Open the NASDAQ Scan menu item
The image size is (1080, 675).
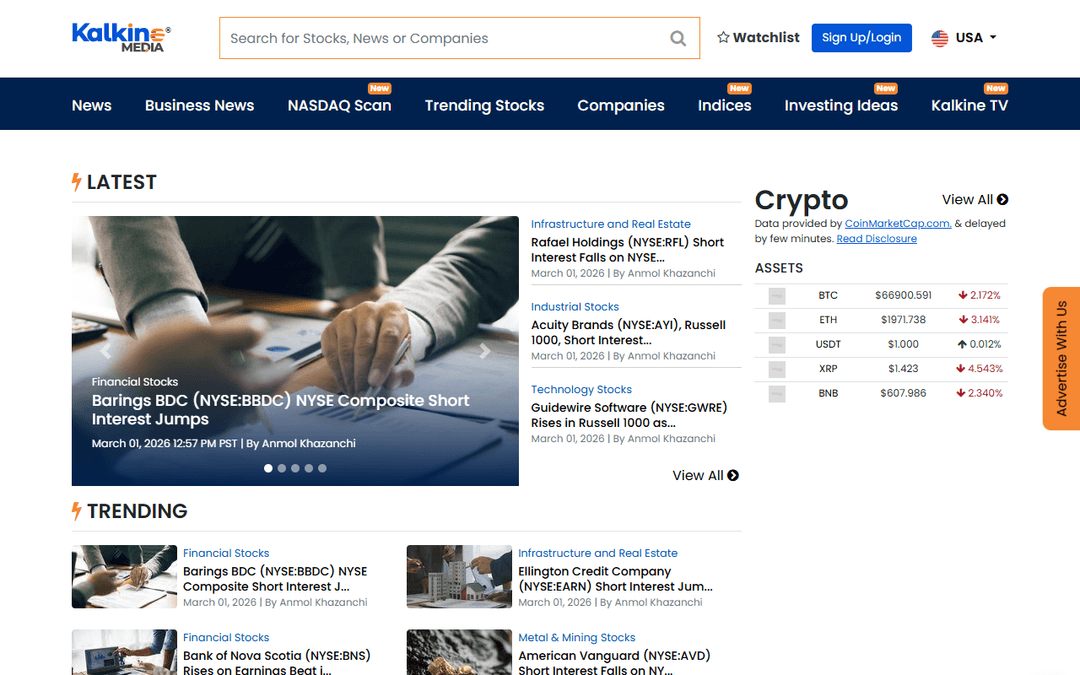pos(340,105)
